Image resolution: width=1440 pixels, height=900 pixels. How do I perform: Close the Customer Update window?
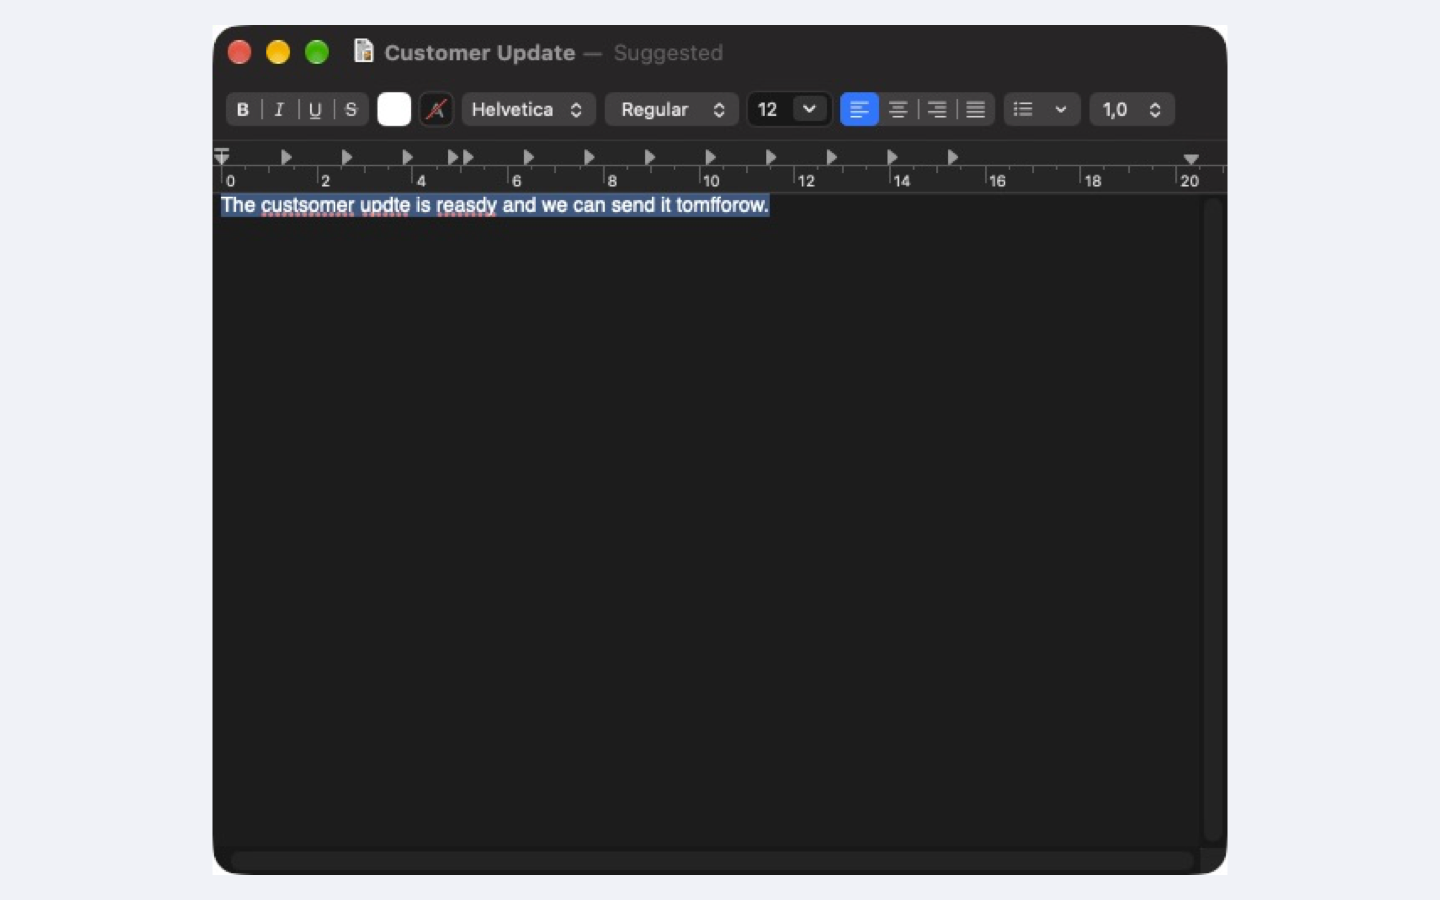point(239,52)
